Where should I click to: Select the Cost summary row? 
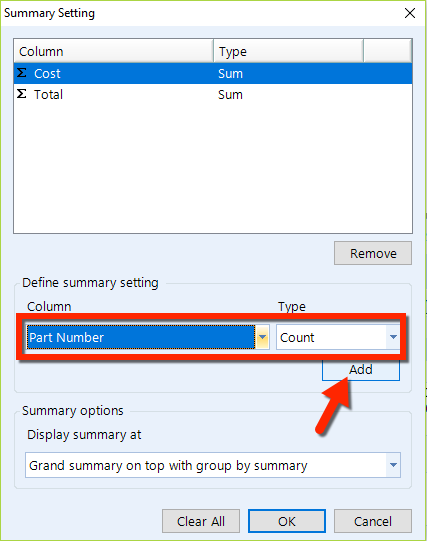(213, 73)
